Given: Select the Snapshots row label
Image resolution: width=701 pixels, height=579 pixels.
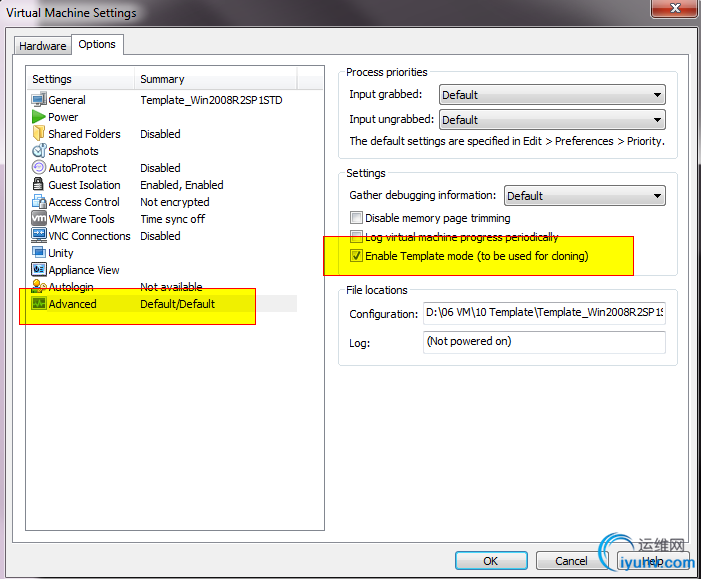Looking at the screenshot, I should [73, 151].
